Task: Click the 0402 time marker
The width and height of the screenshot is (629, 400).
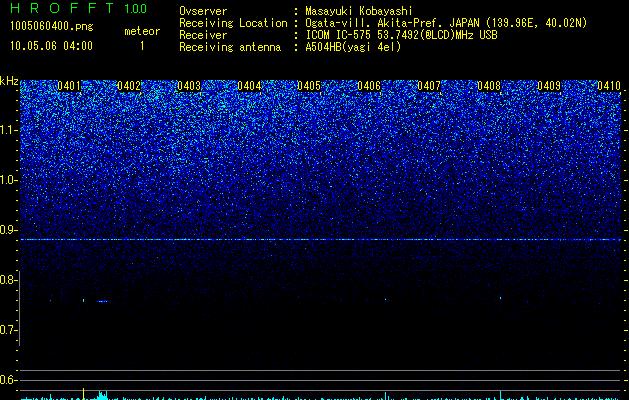Action: pyautogui.click(x=129, y=86)
